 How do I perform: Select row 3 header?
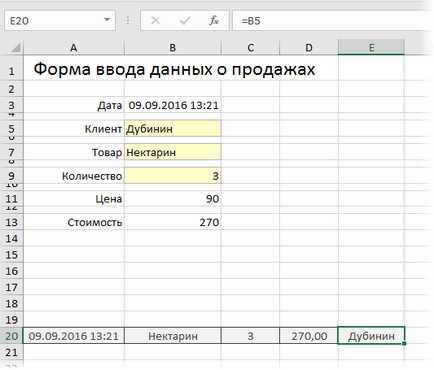[12, 105]
